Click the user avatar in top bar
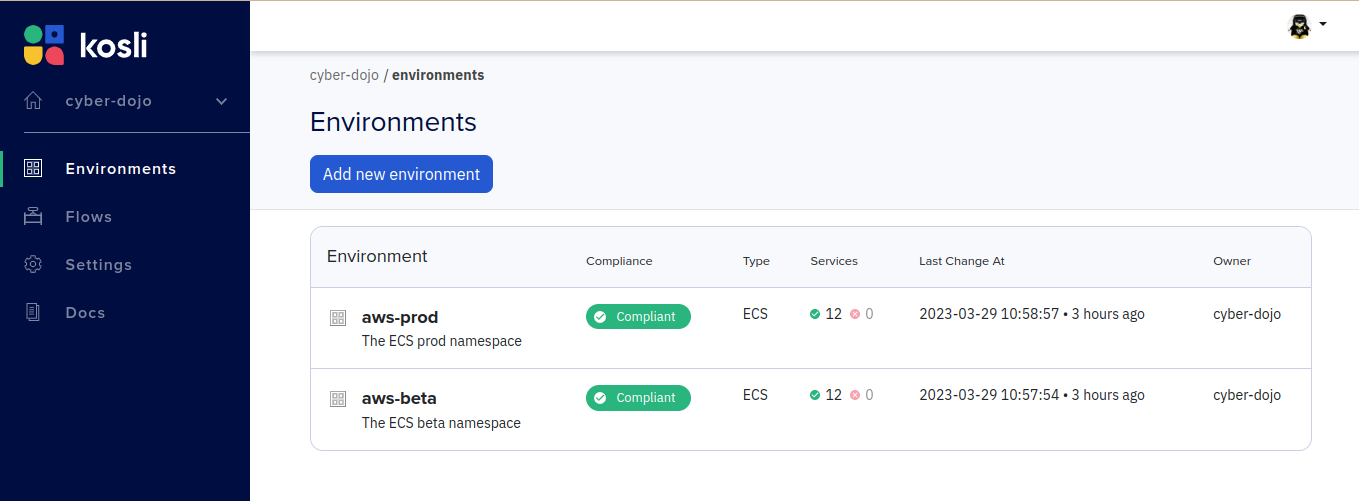1359x501 pixels. 1299,26
